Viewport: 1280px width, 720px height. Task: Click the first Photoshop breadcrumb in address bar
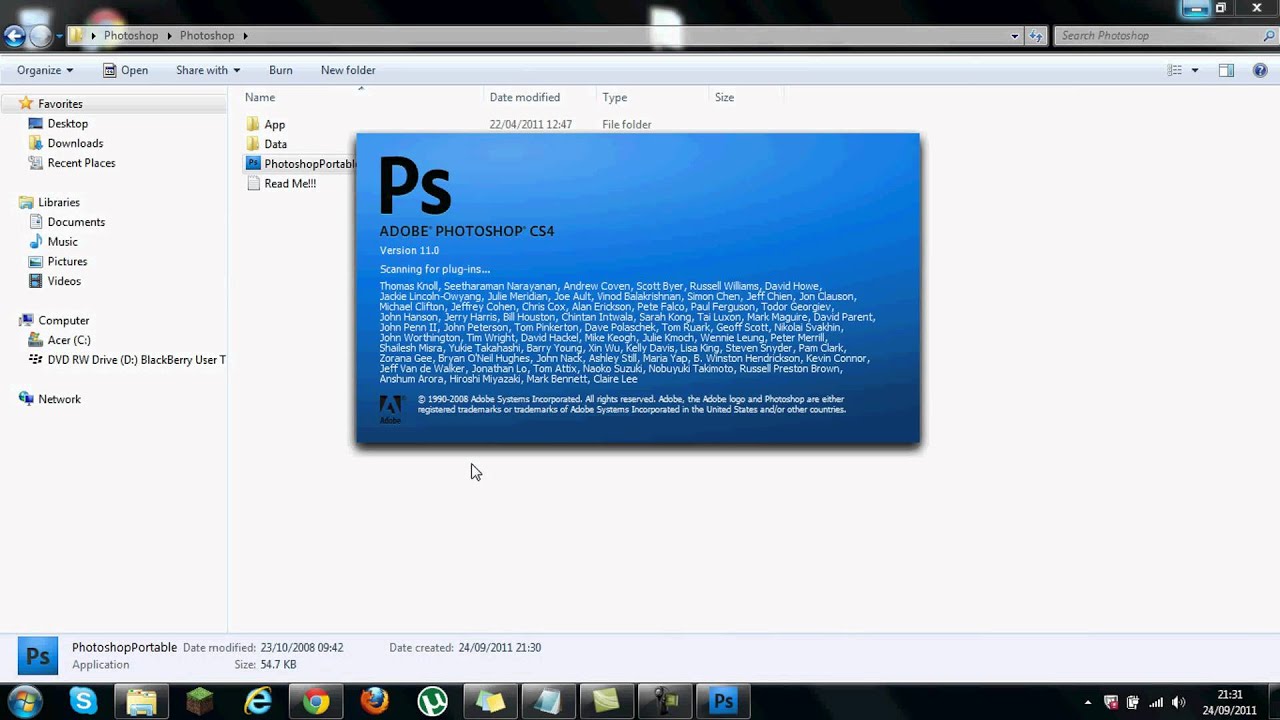tap(131, 36)
